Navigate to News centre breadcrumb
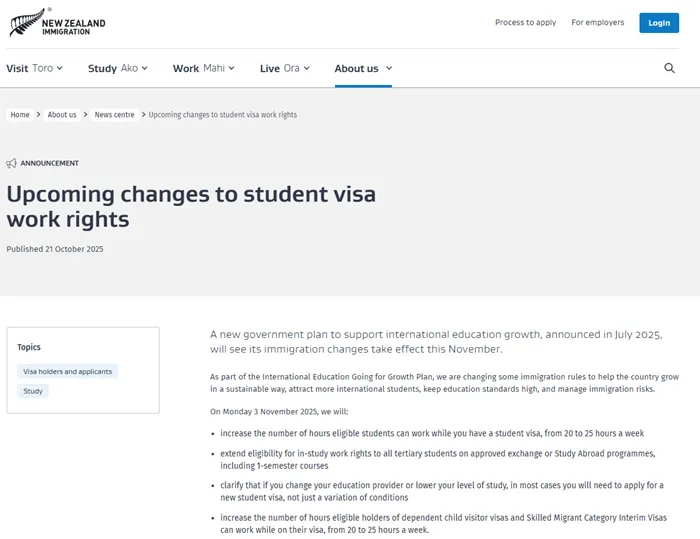The height and width of the screenshot is (539, 700). coord(114,115)
